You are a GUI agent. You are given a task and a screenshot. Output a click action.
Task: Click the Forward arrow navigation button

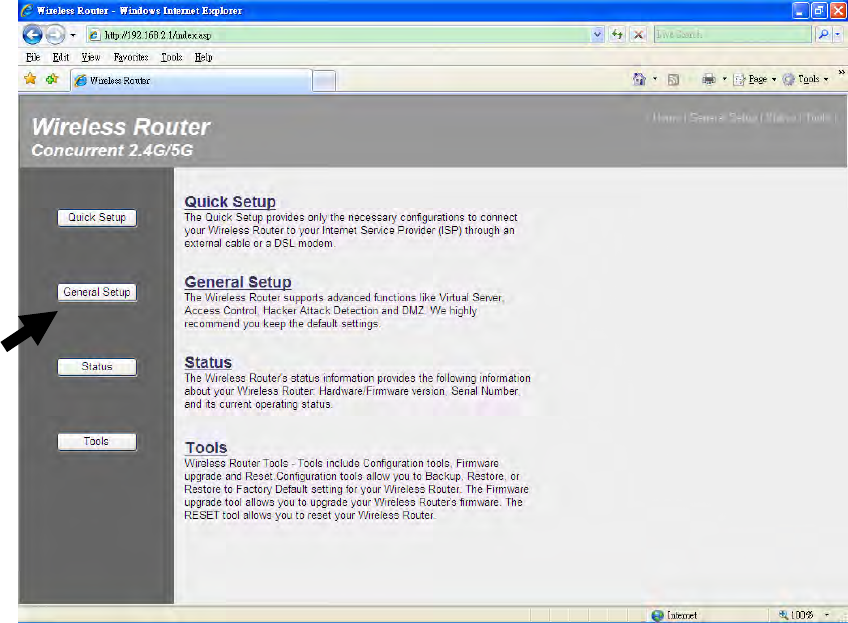[55, 35]
